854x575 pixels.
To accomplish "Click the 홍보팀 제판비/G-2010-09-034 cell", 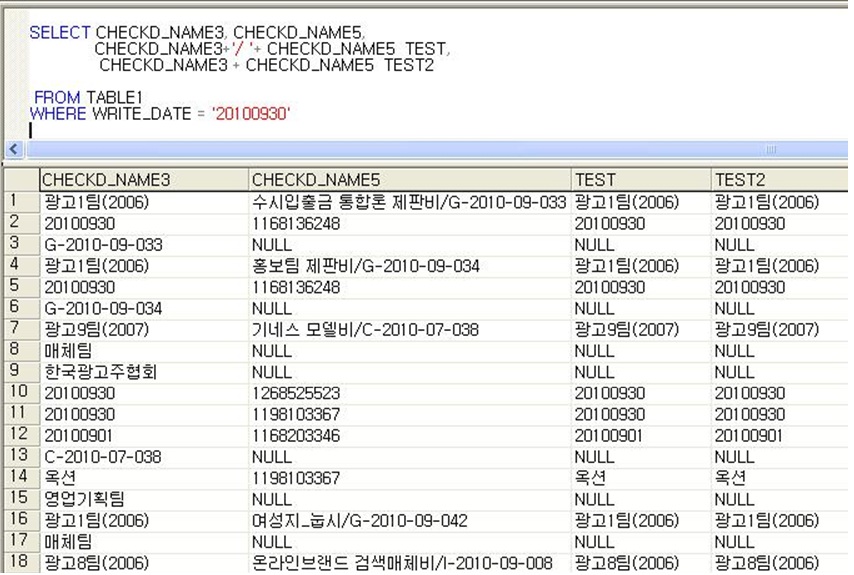I will pos(365,266).
